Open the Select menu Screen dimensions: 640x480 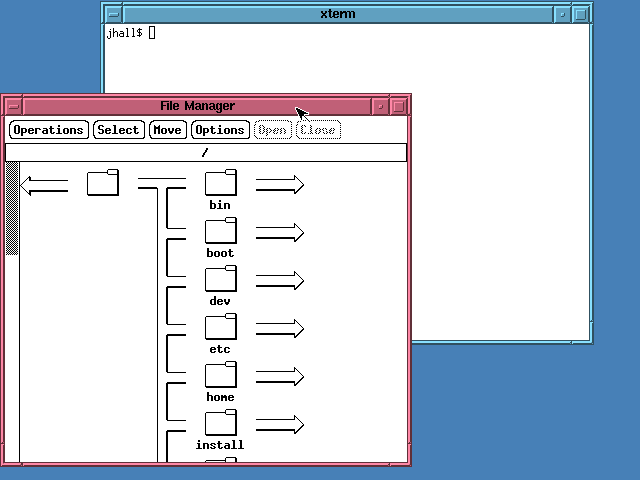click(x=118, y=130)
